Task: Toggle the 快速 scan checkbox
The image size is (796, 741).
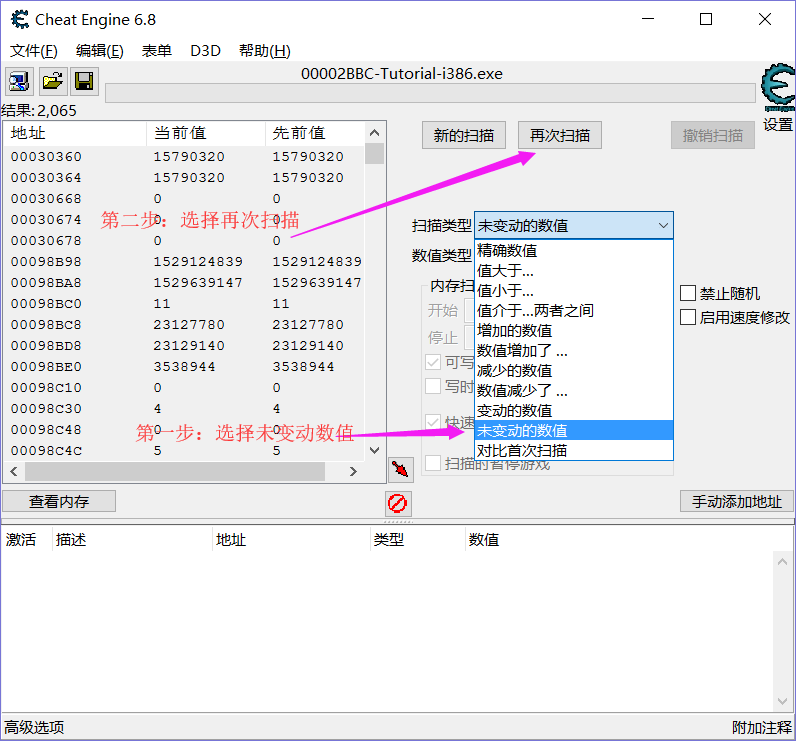Action: tap(433, 422)
